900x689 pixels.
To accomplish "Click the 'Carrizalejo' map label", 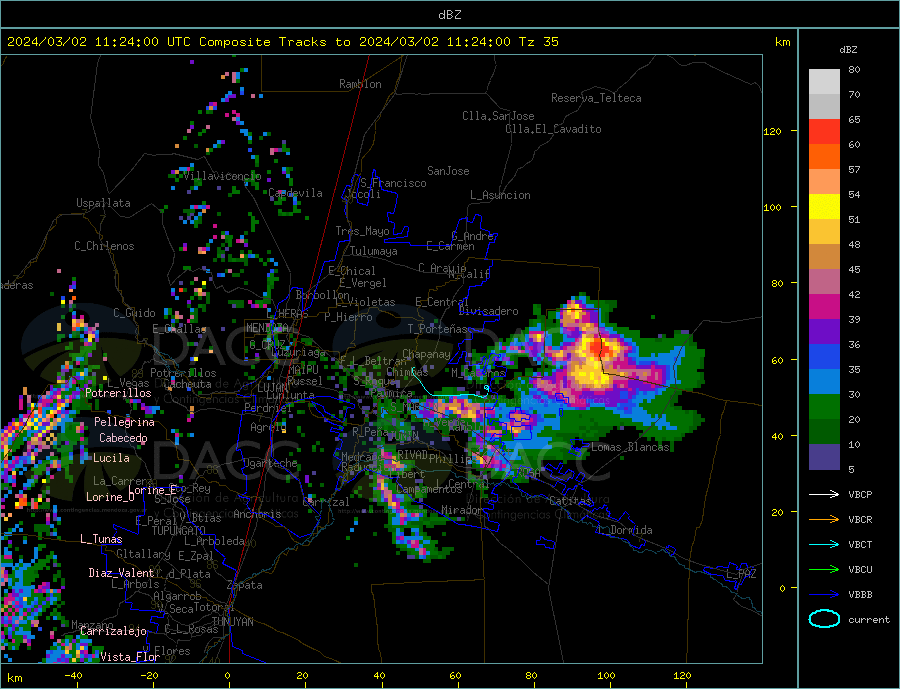I will pos(113,631).
